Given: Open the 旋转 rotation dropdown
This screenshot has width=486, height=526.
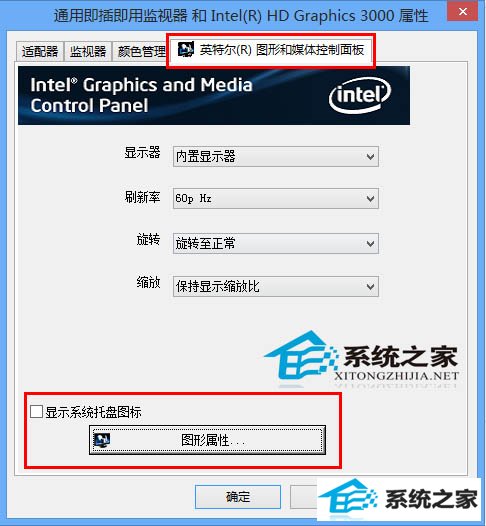Looking at the screenshot, I should 276,244.
